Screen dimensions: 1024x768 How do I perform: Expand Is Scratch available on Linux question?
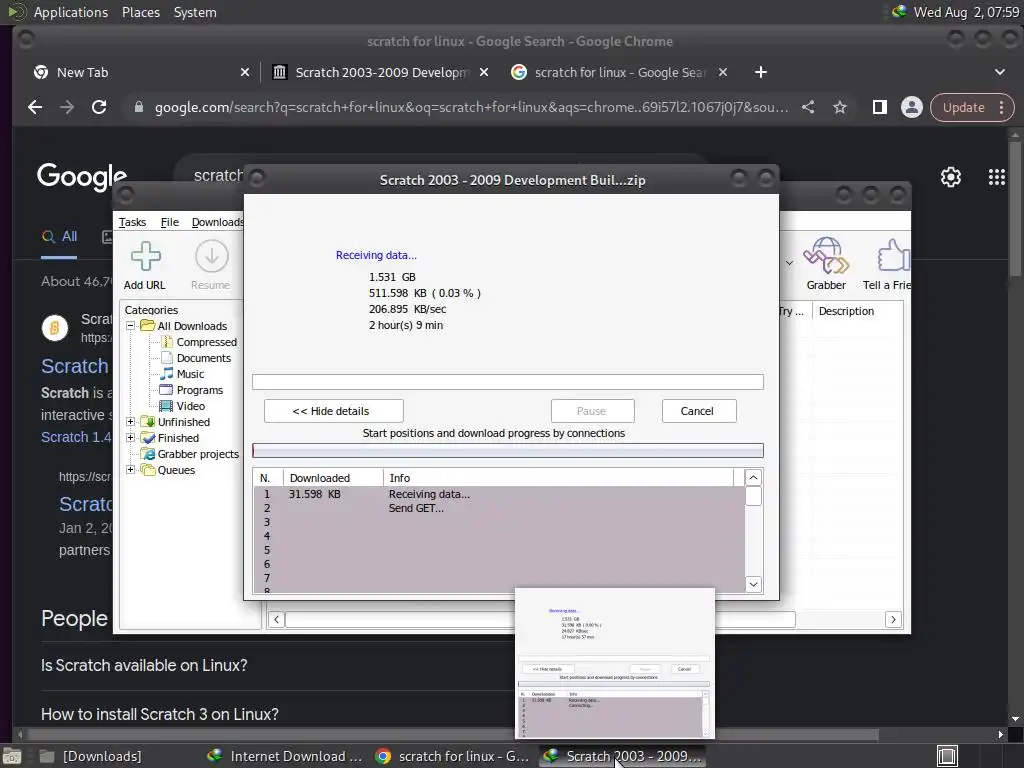[x=144, y=665]
